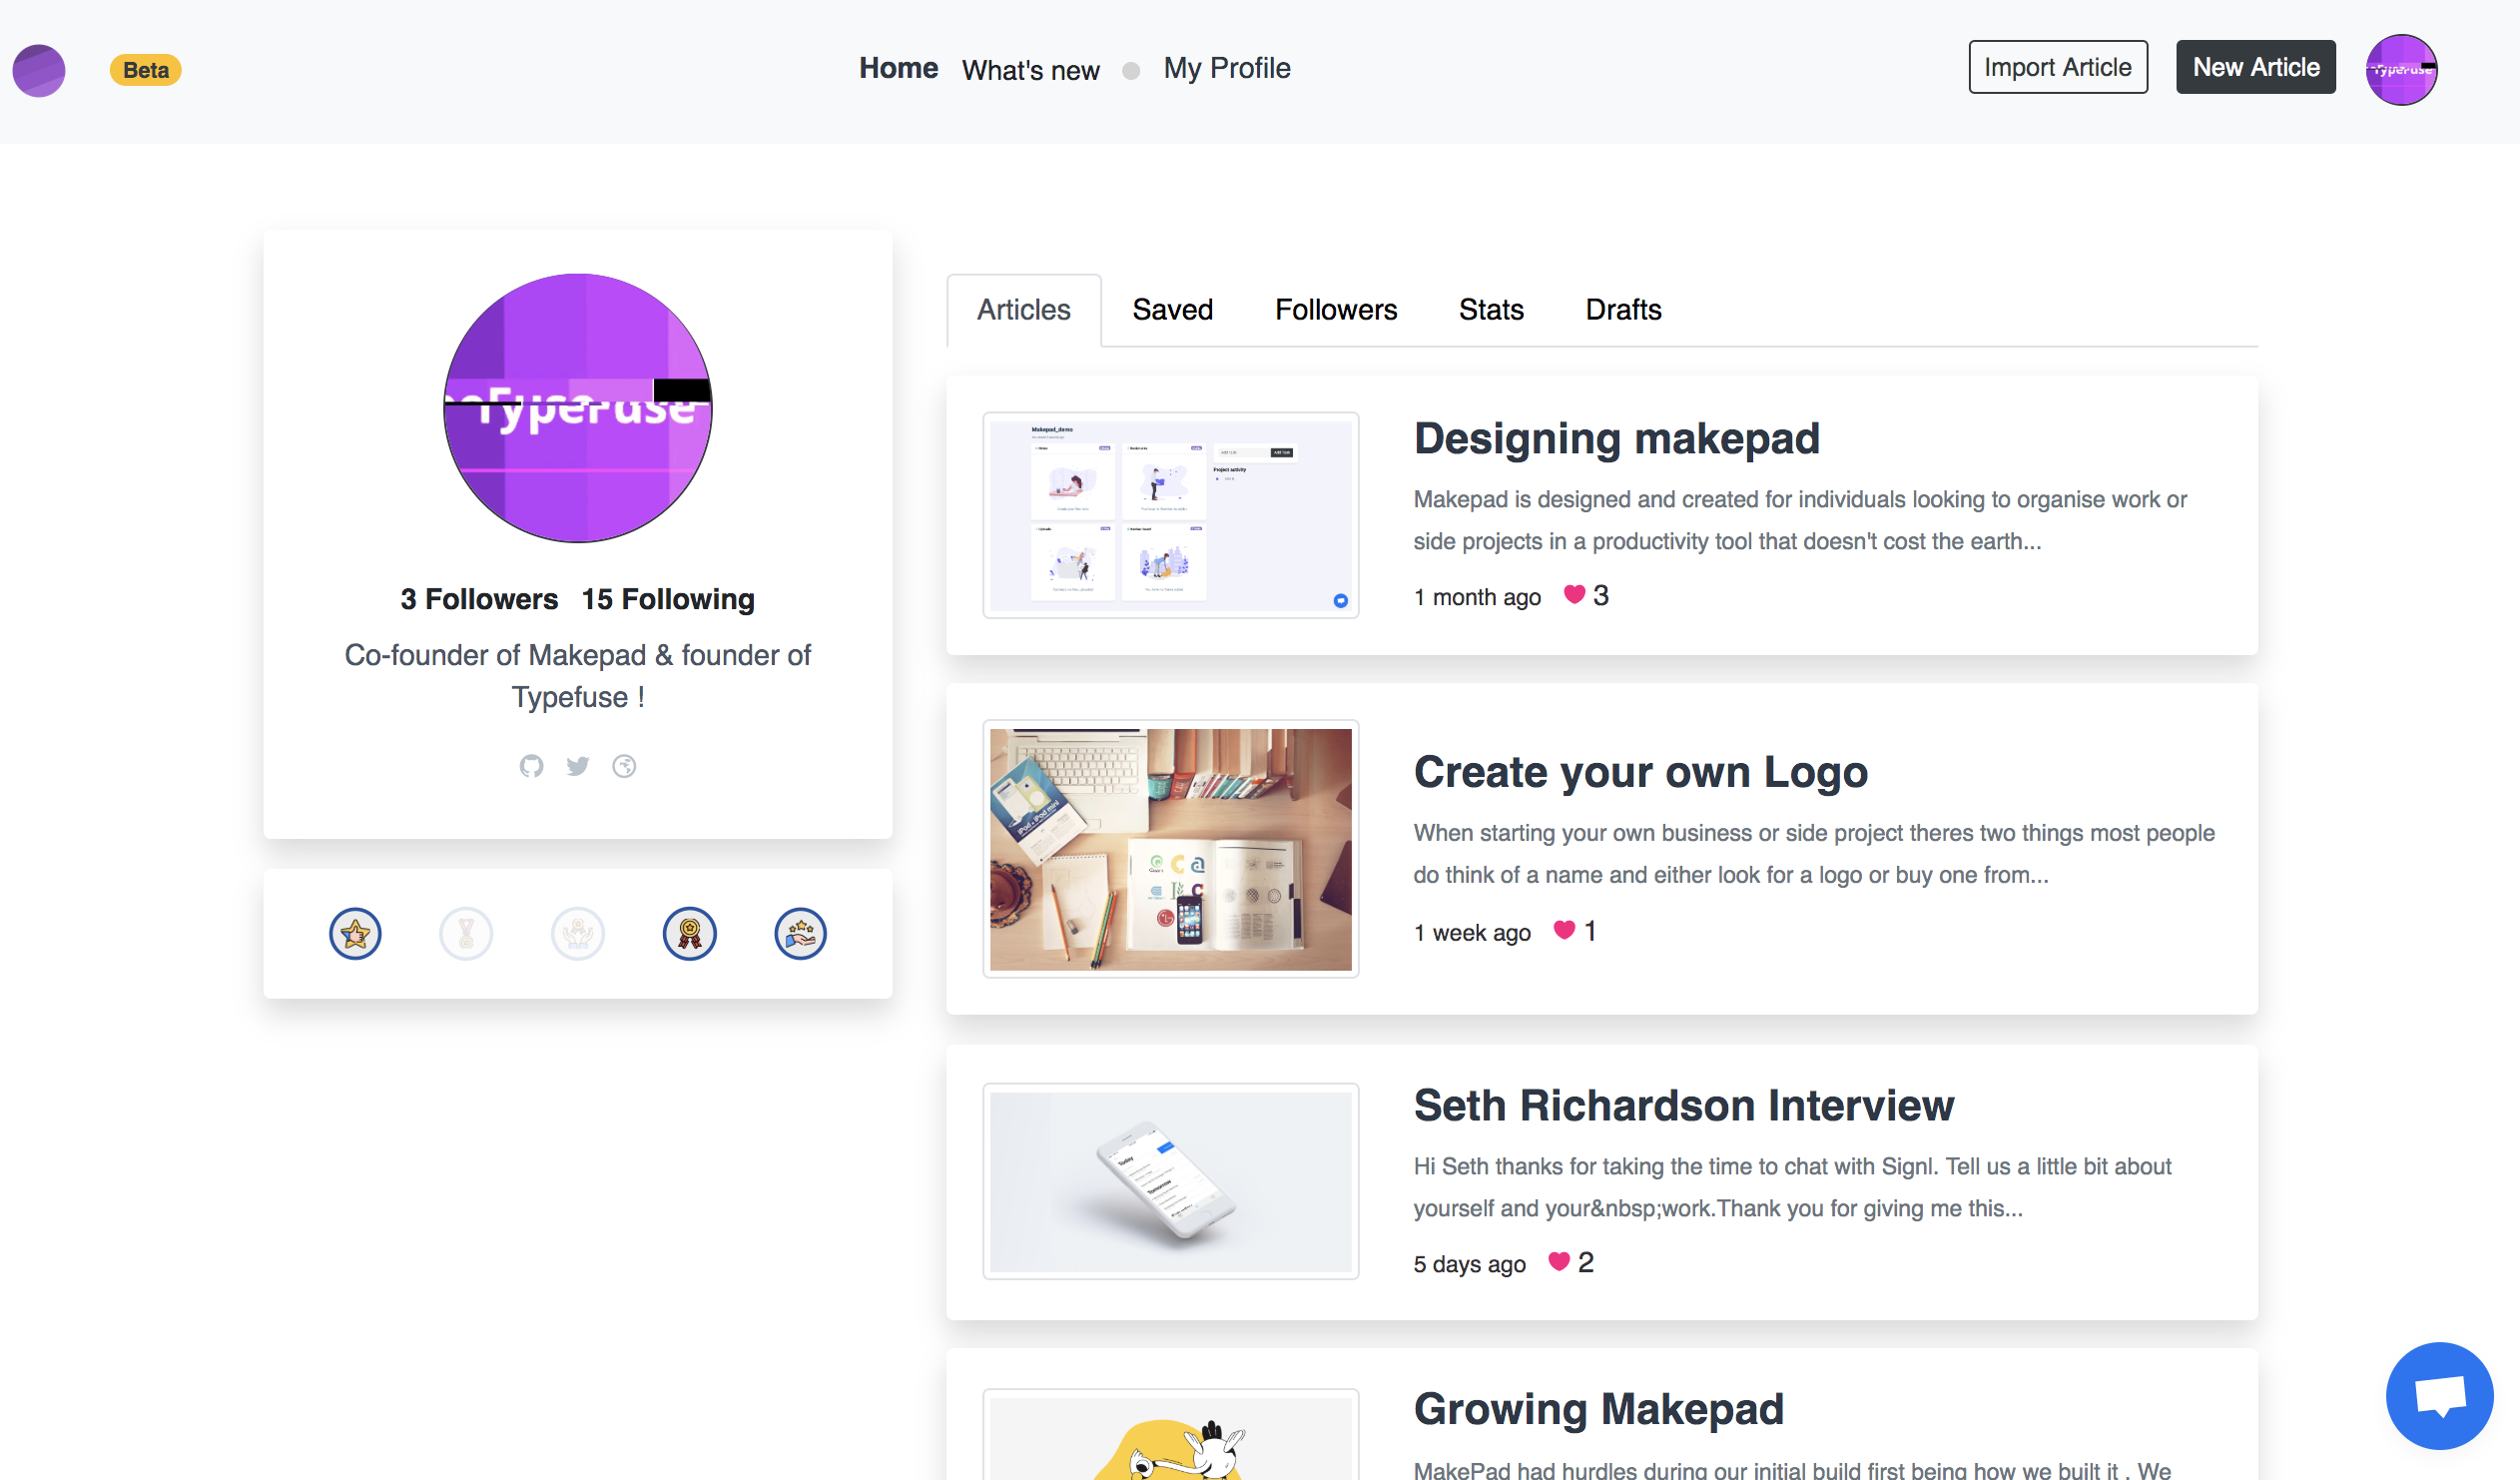The width and height of the screenshot is (2520, 1480).
Task: Open the Create your own Logo thumbnail
Action: [x=1170, y=849]
